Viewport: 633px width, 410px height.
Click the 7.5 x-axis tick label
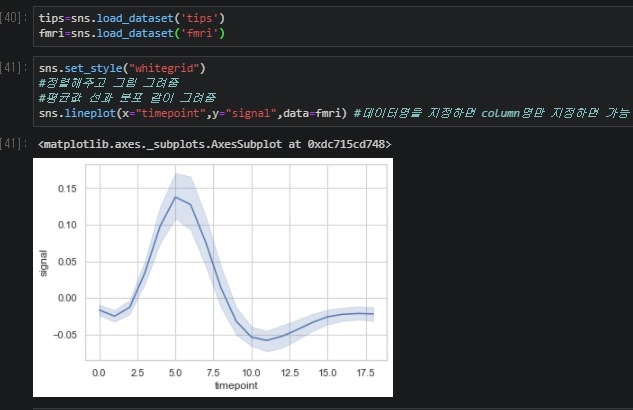point(213,373)
